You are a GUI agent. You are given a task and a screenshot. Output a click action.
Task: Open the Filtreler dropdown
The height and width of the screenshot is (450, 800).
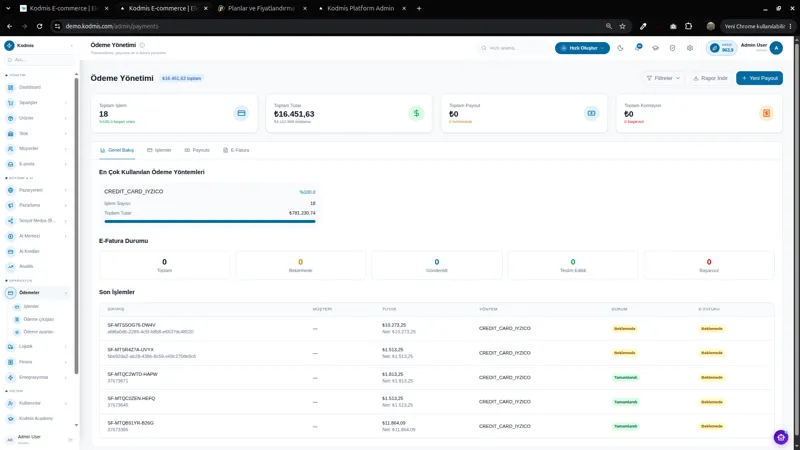click(x=663, y=78)
